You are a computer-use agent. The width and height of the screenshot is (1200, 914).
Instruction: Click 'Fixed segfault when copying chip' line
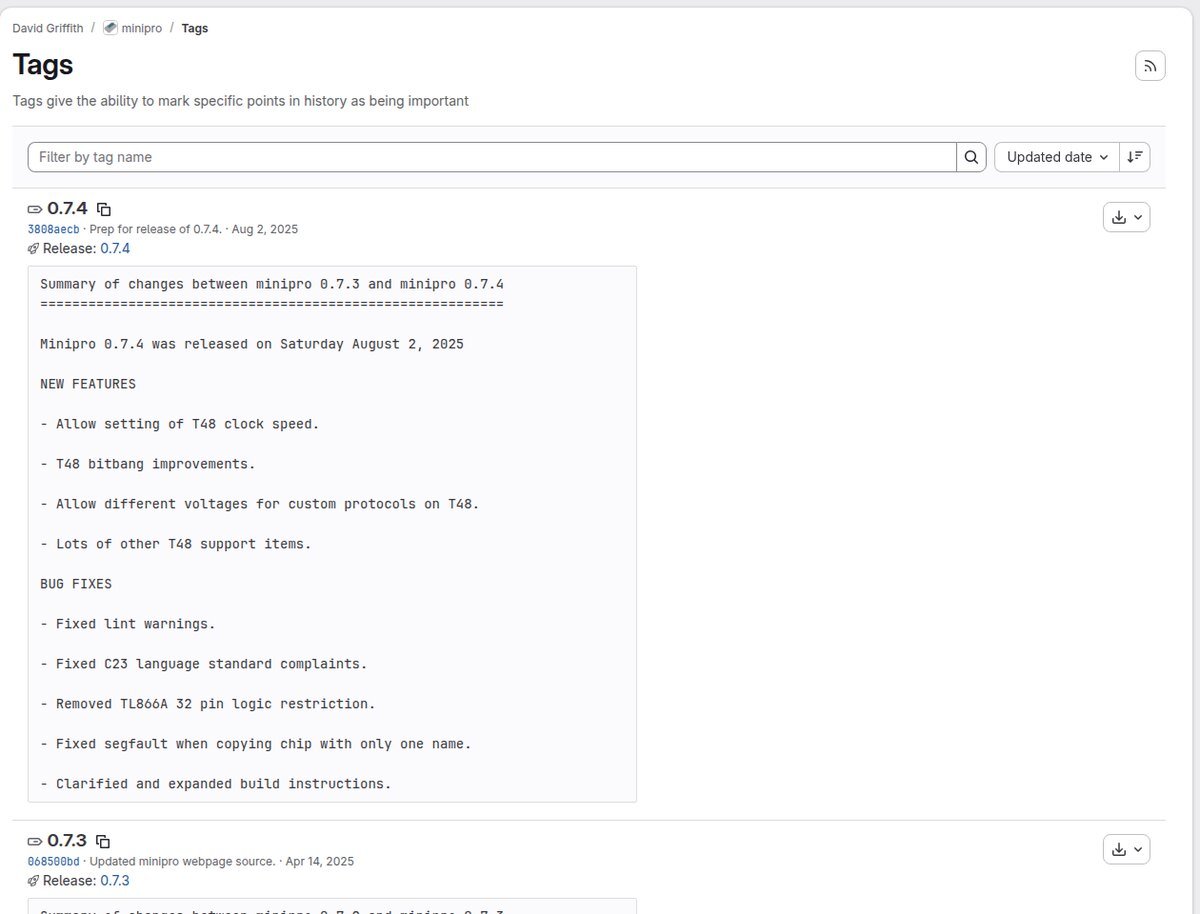tap(256, 744)
